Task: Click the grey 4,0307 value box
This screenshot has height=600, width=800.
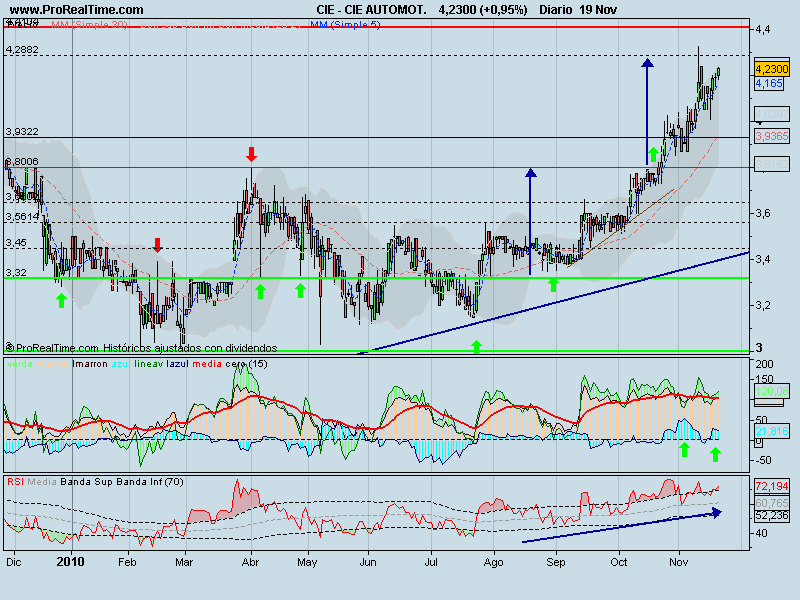Action: pos(772,114)
